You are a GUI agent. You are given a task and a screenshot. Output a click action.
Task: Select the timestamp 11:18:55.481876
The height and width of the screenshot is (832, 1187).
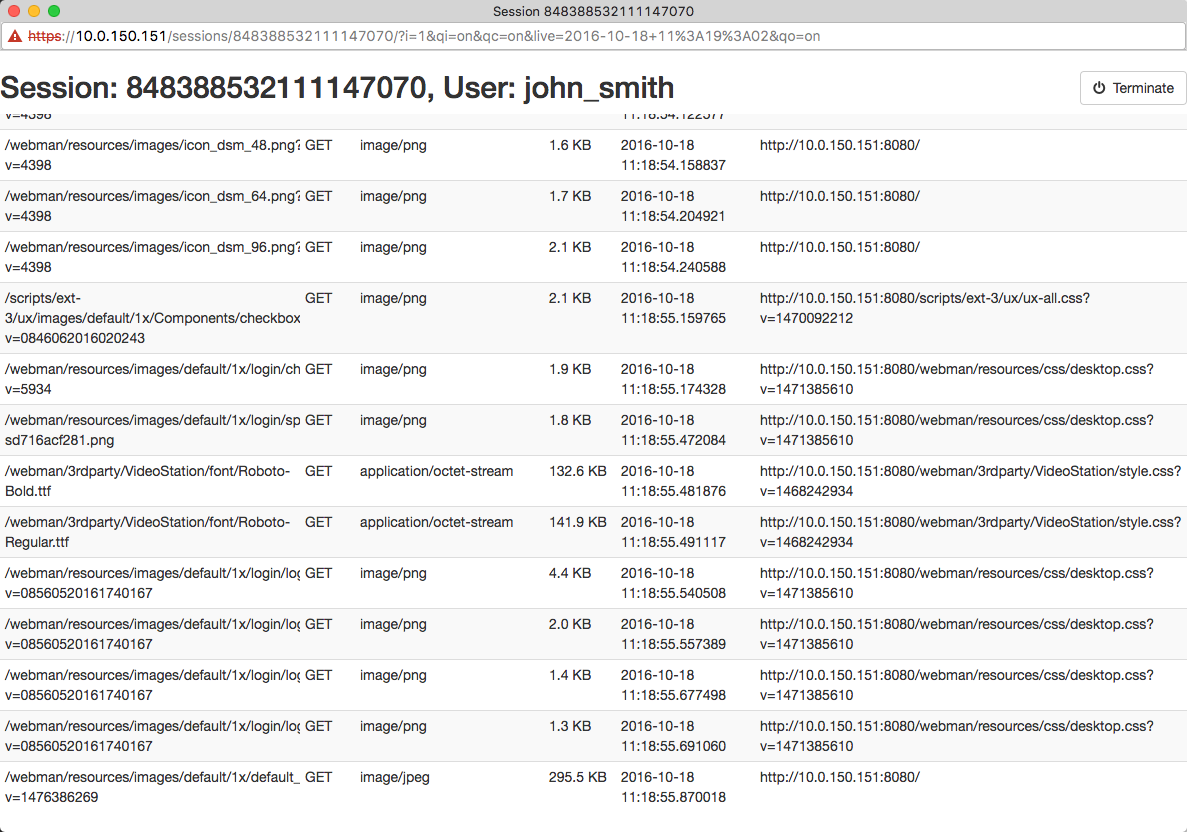tap(674, 491)
